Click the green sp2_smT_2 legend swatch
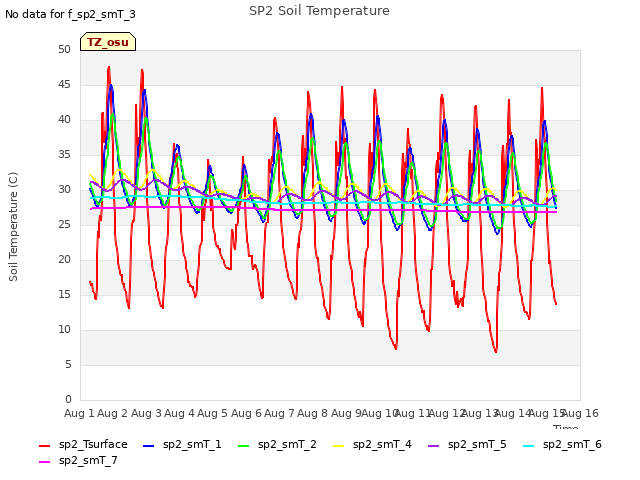640x480 pixels. pyautogui.click(x=243, y=446)
